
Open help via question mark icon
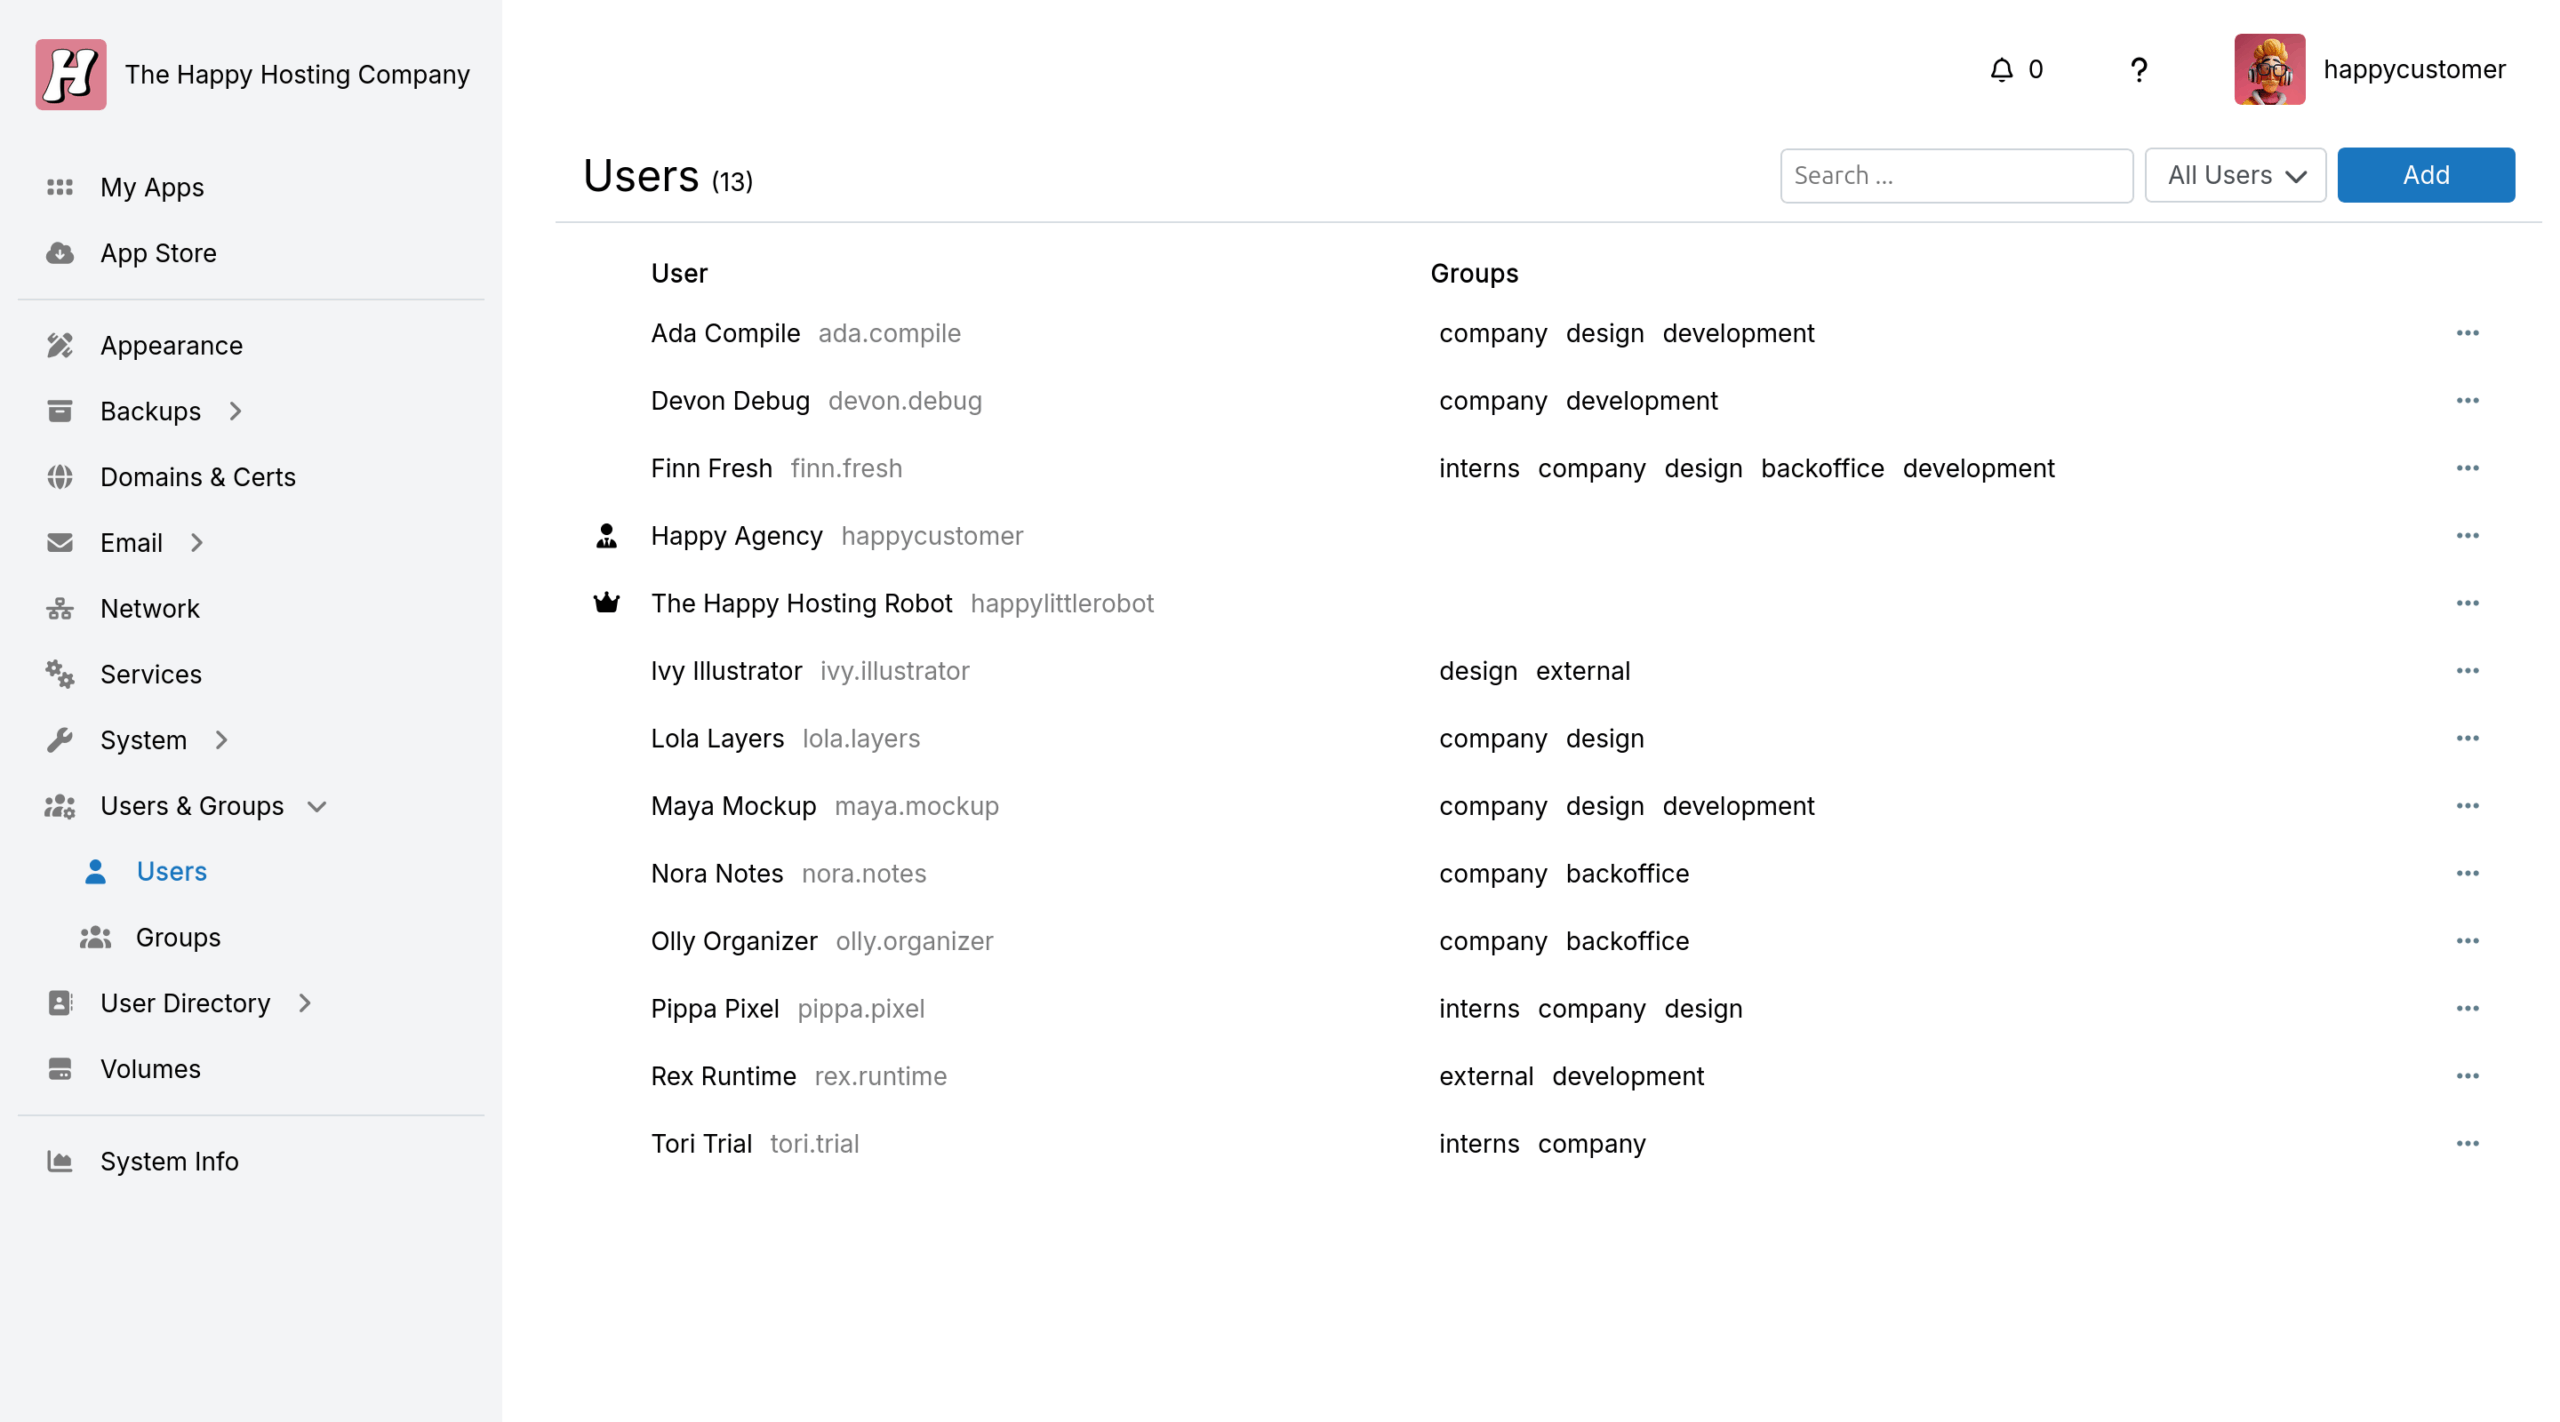(2138, 70)
